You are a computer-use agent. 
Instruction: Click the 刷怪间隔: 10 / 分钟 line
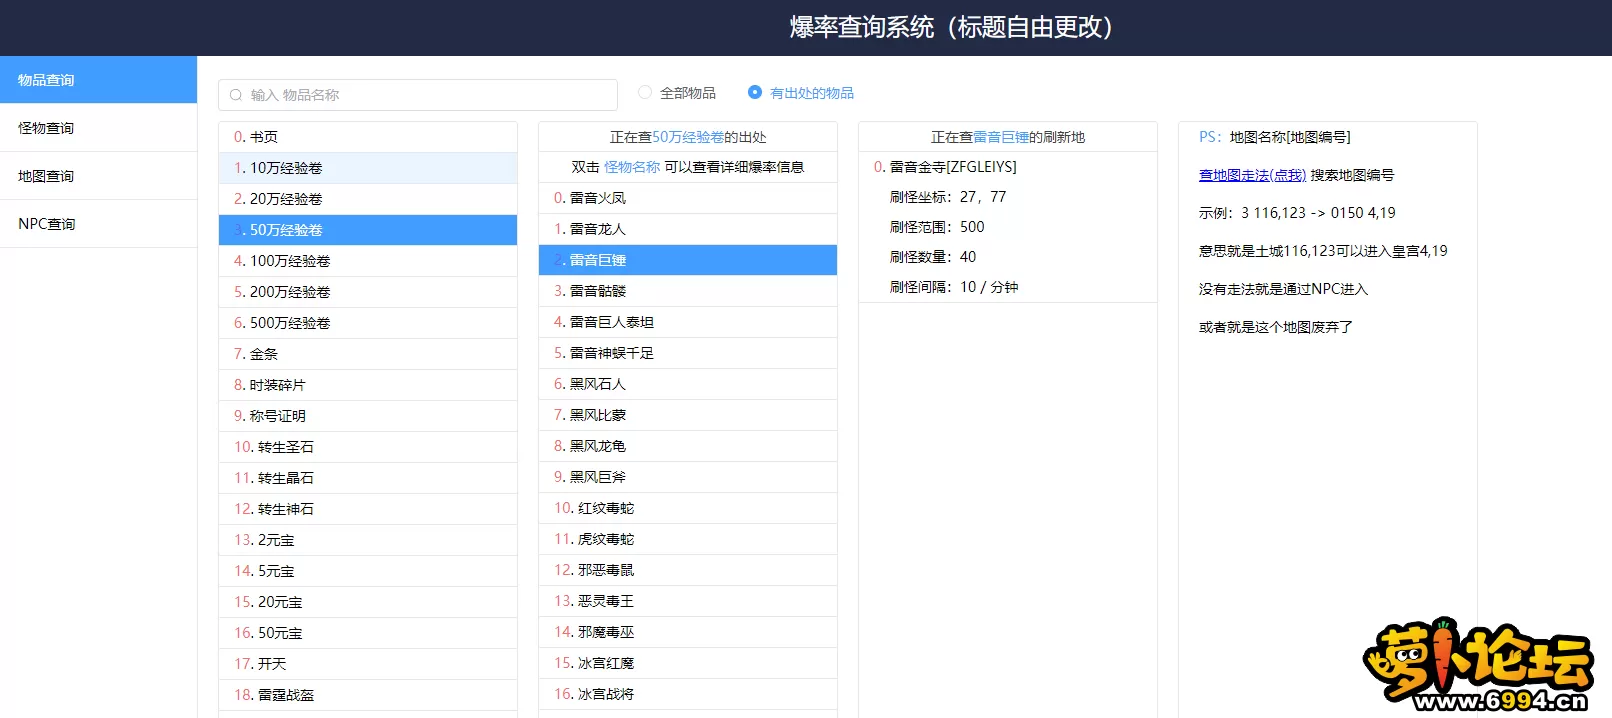(x=954, y=287)
